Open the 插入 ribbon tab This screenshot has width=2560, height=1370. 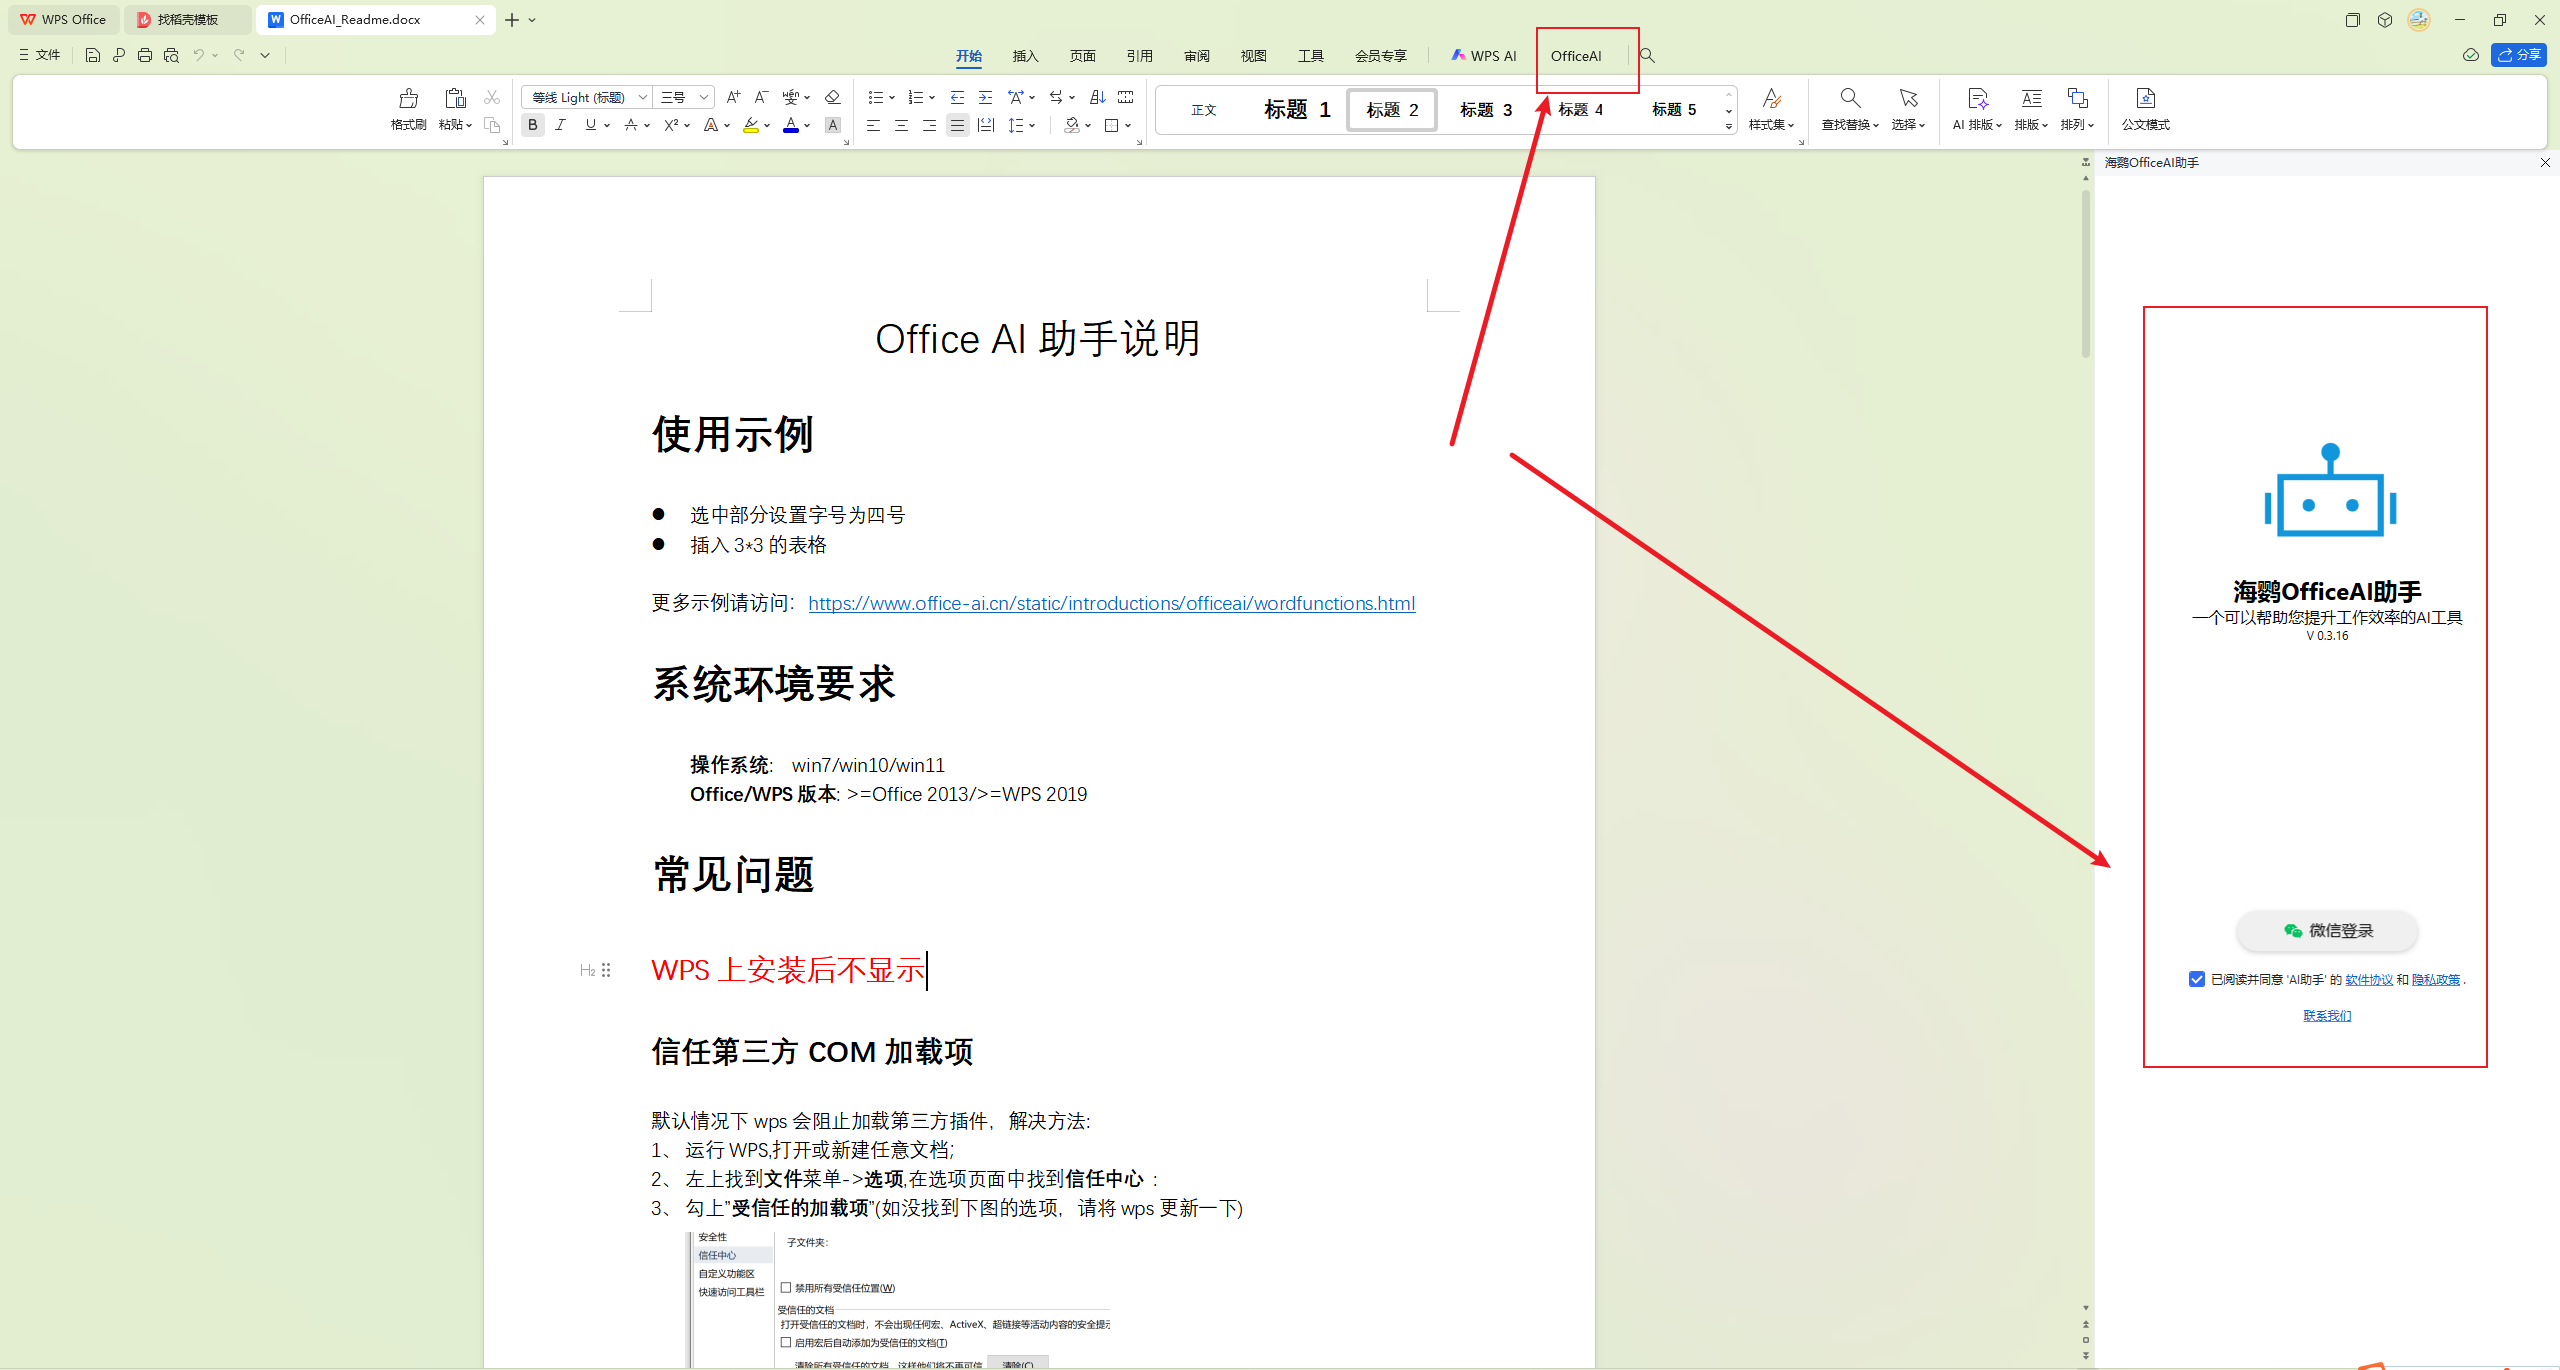[x=1025, y=56]
